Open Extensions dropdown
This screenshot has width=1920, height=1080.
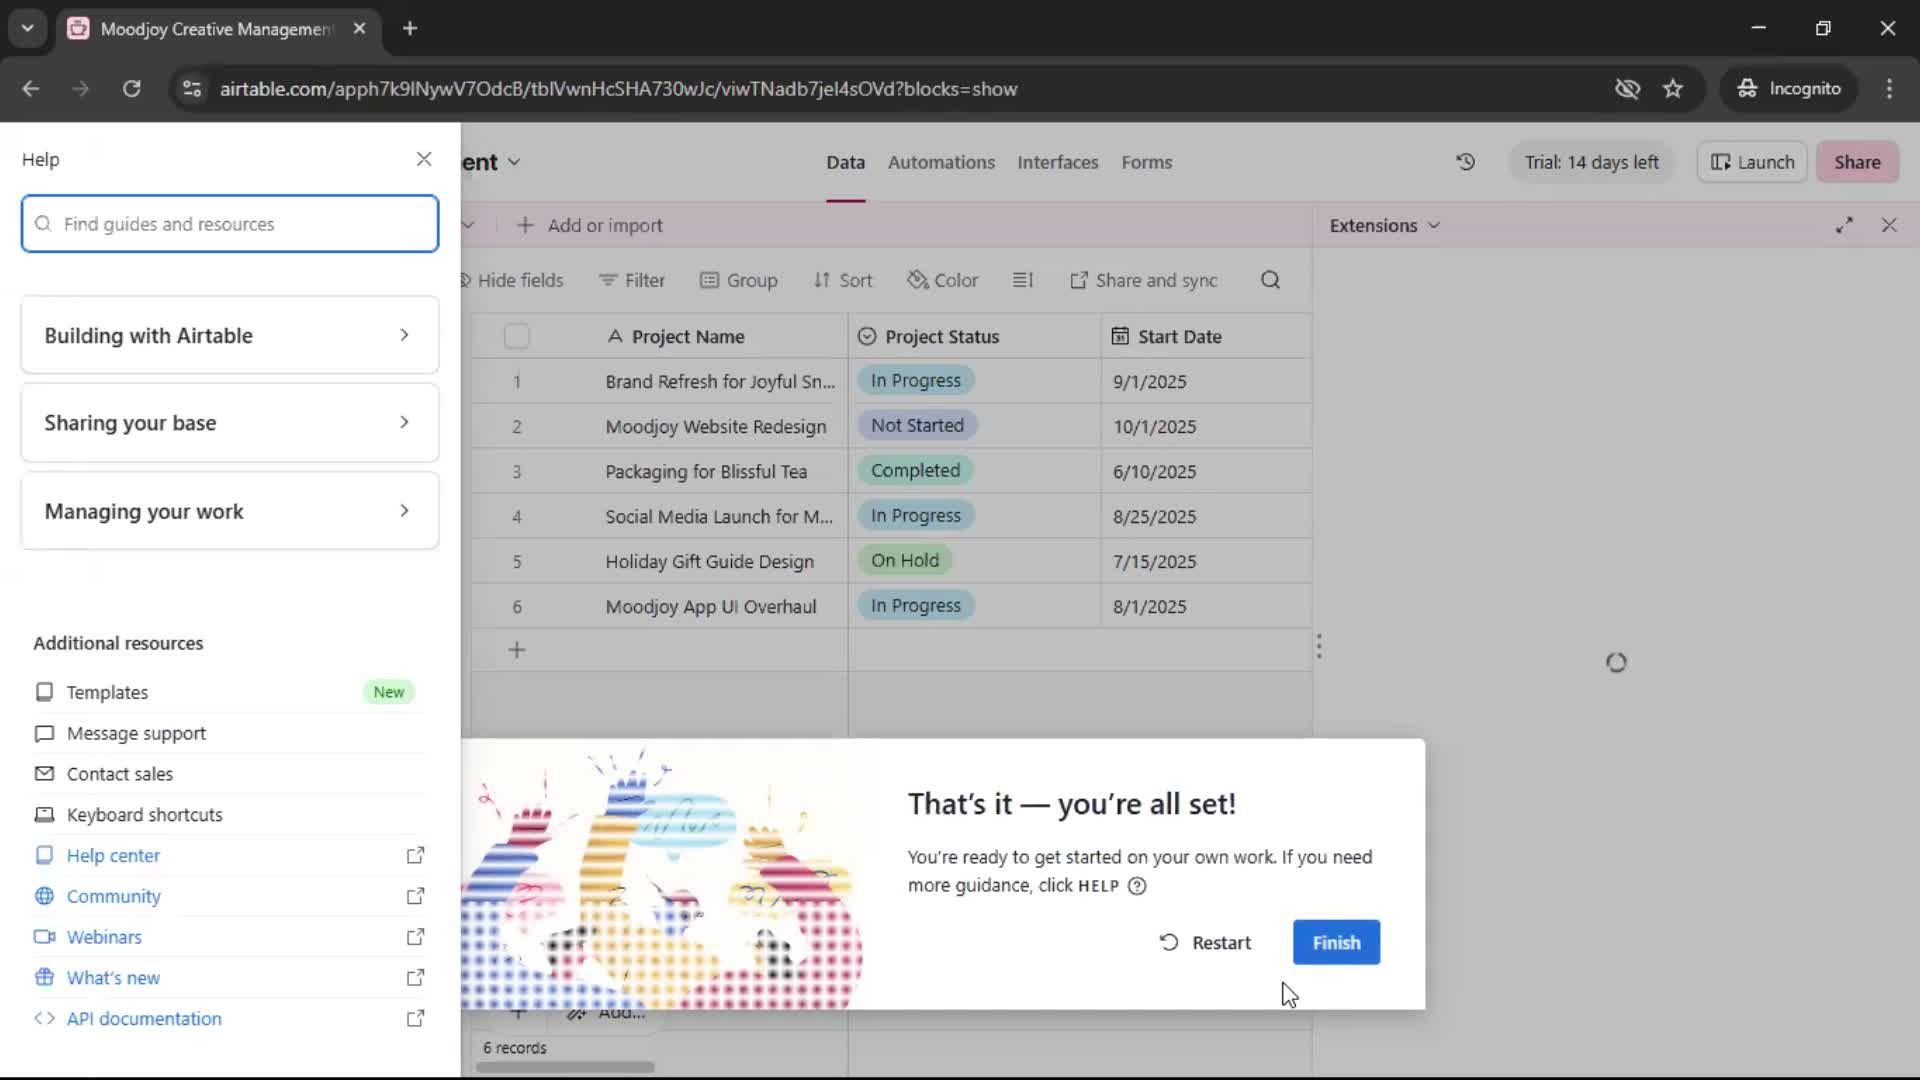(1385, 225)
